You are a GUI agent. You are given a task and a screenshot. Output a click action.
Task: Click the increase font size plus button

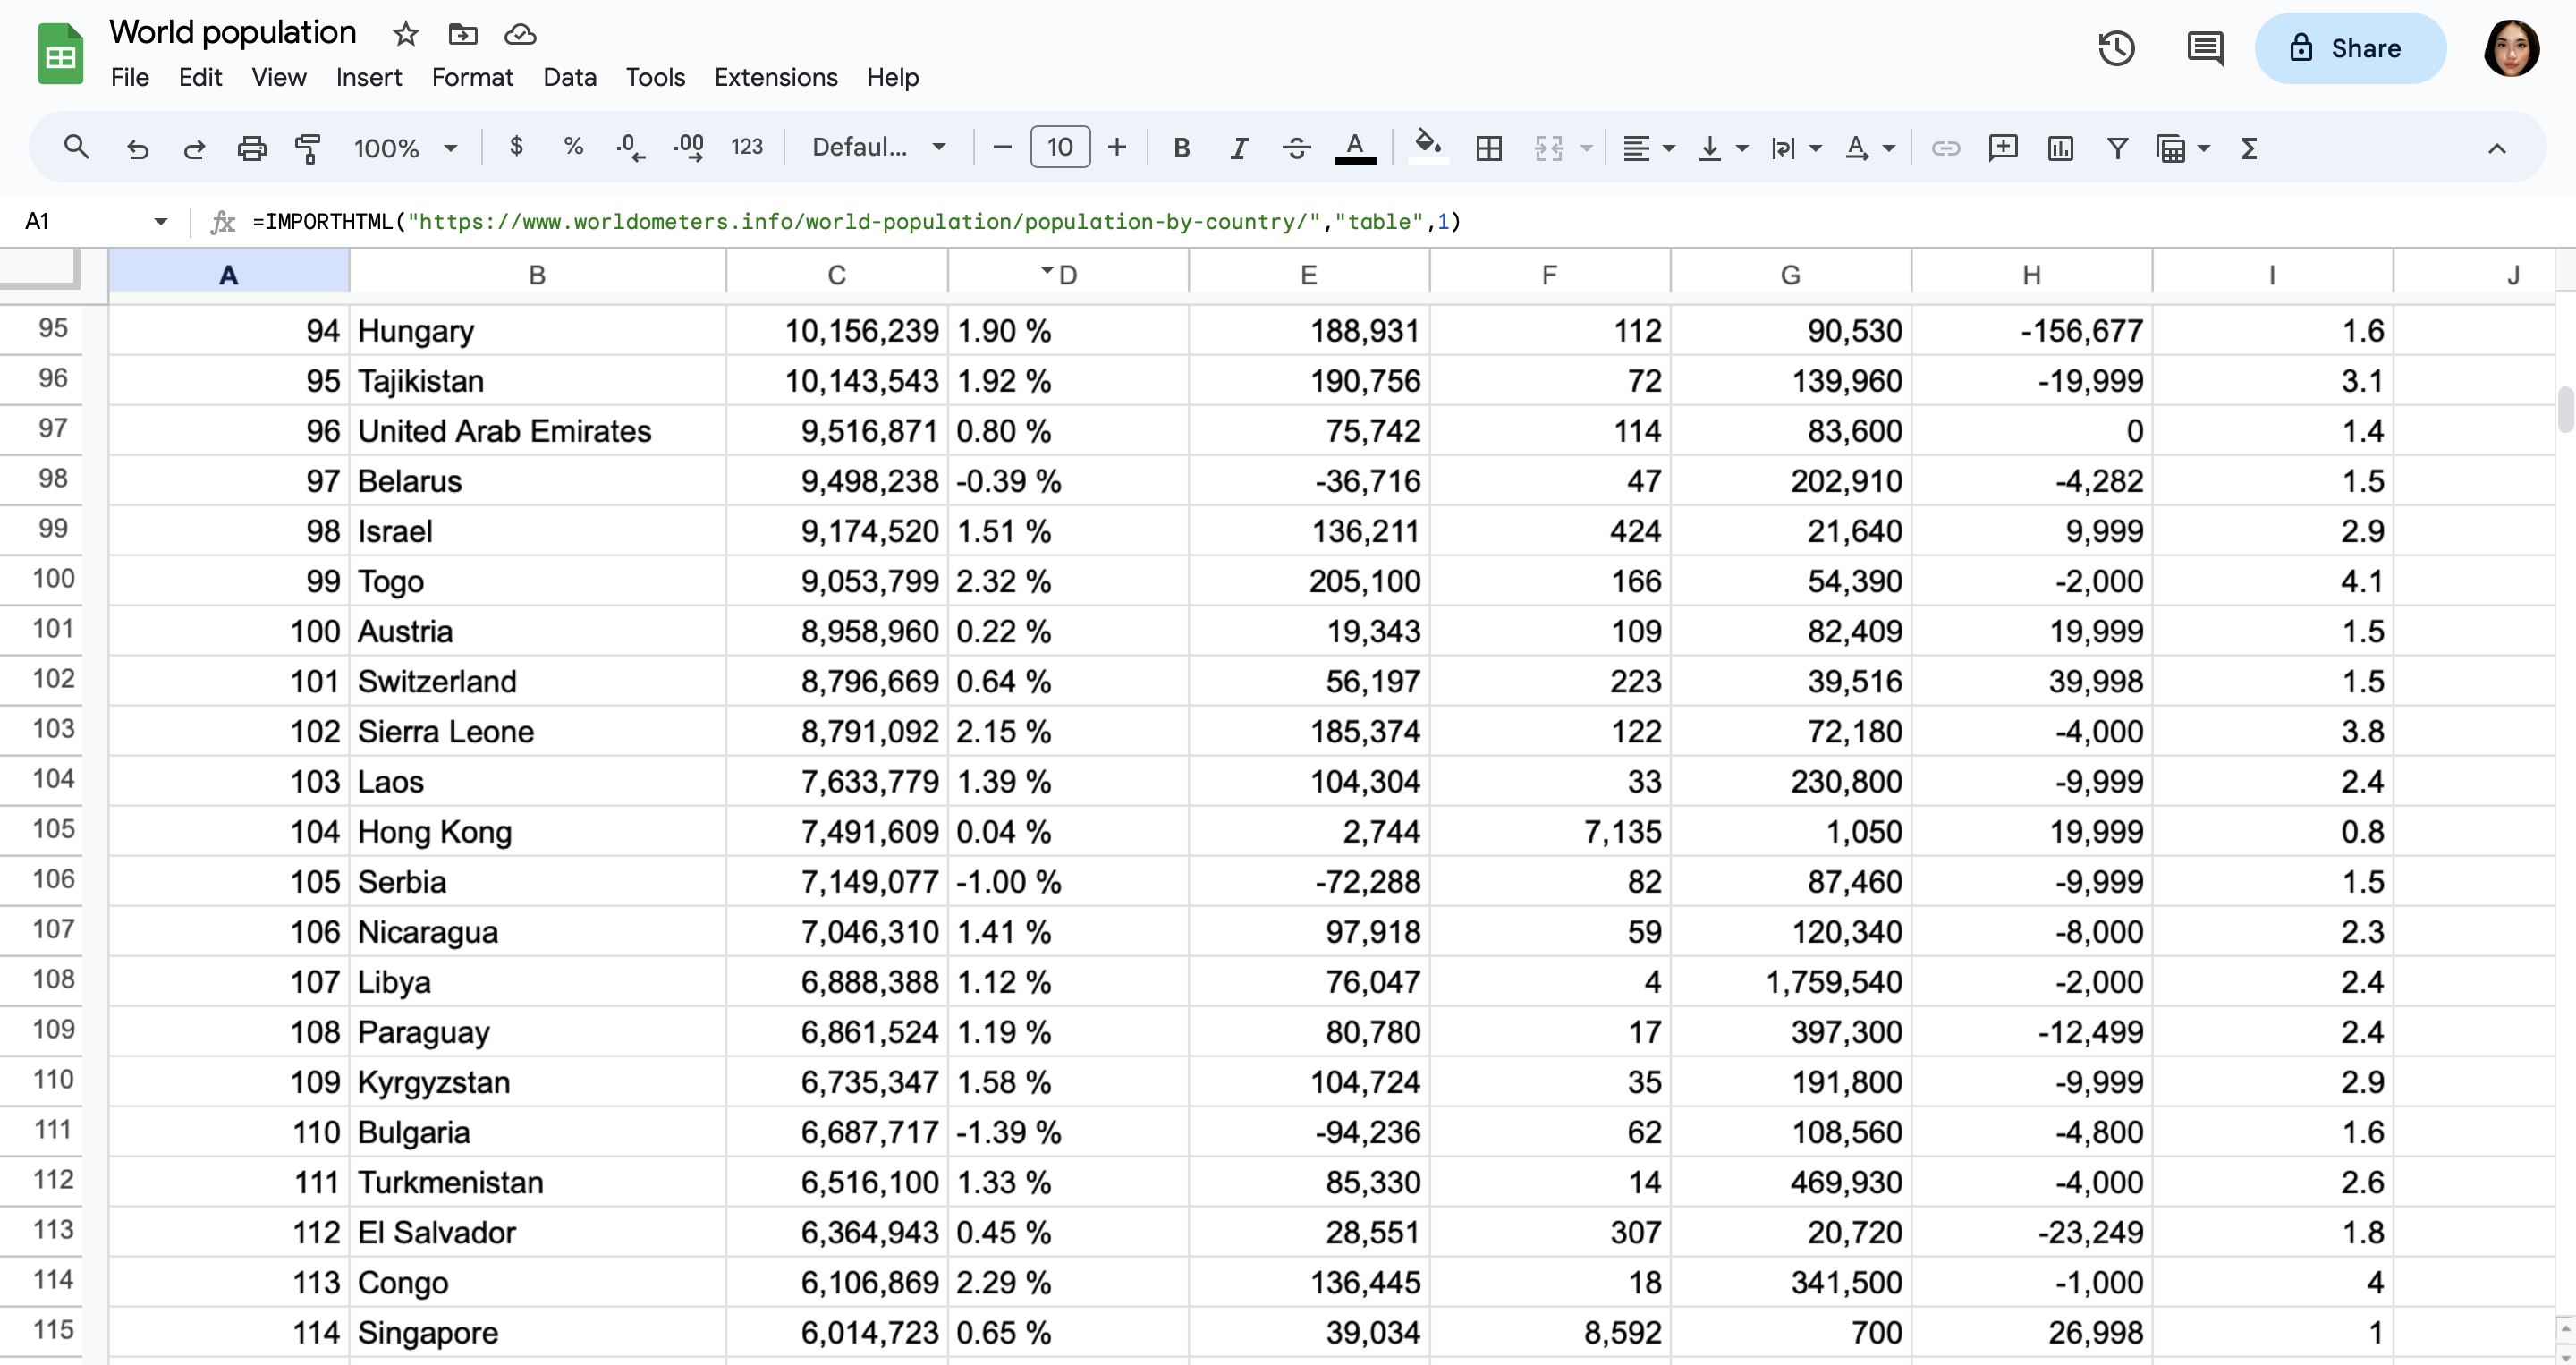[1117, 148]
